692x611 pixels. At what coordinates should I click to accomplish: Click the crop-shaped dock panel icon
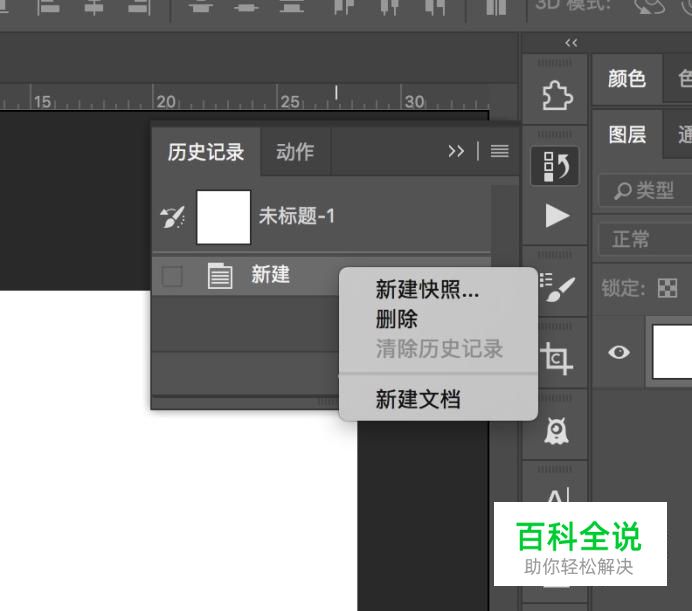coord(556,358)
